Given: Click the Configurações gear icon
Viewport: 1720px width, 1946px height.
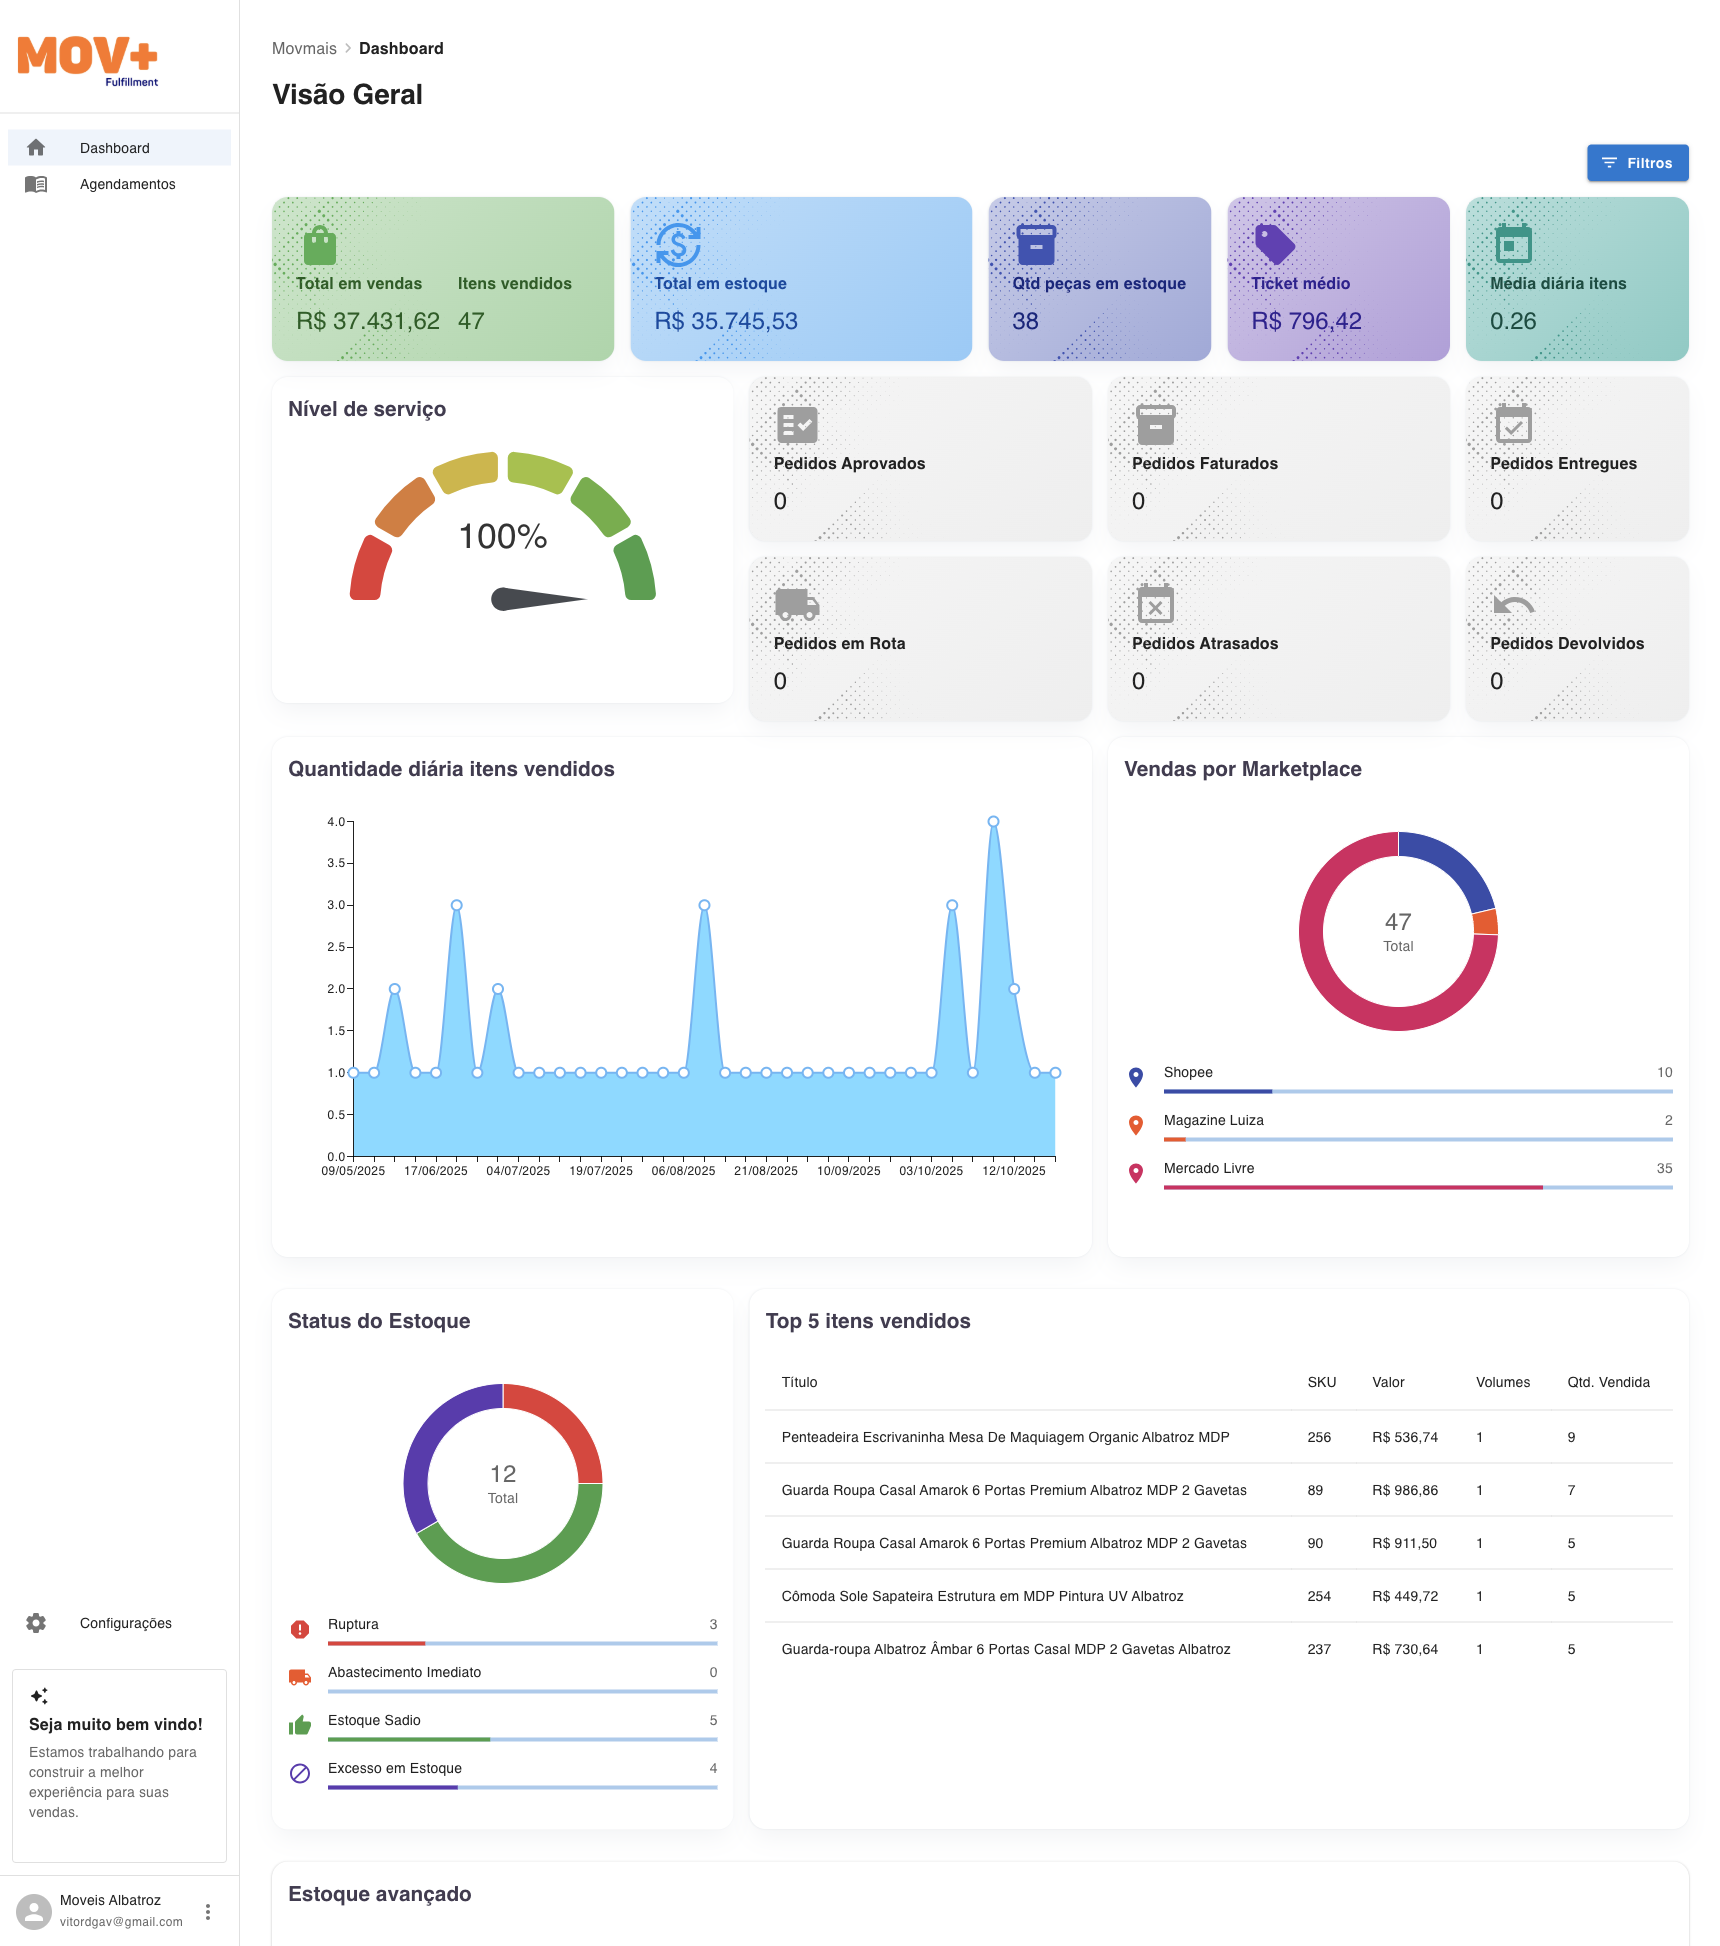Looking at the screenshot, I should [x=36, y=1623].
